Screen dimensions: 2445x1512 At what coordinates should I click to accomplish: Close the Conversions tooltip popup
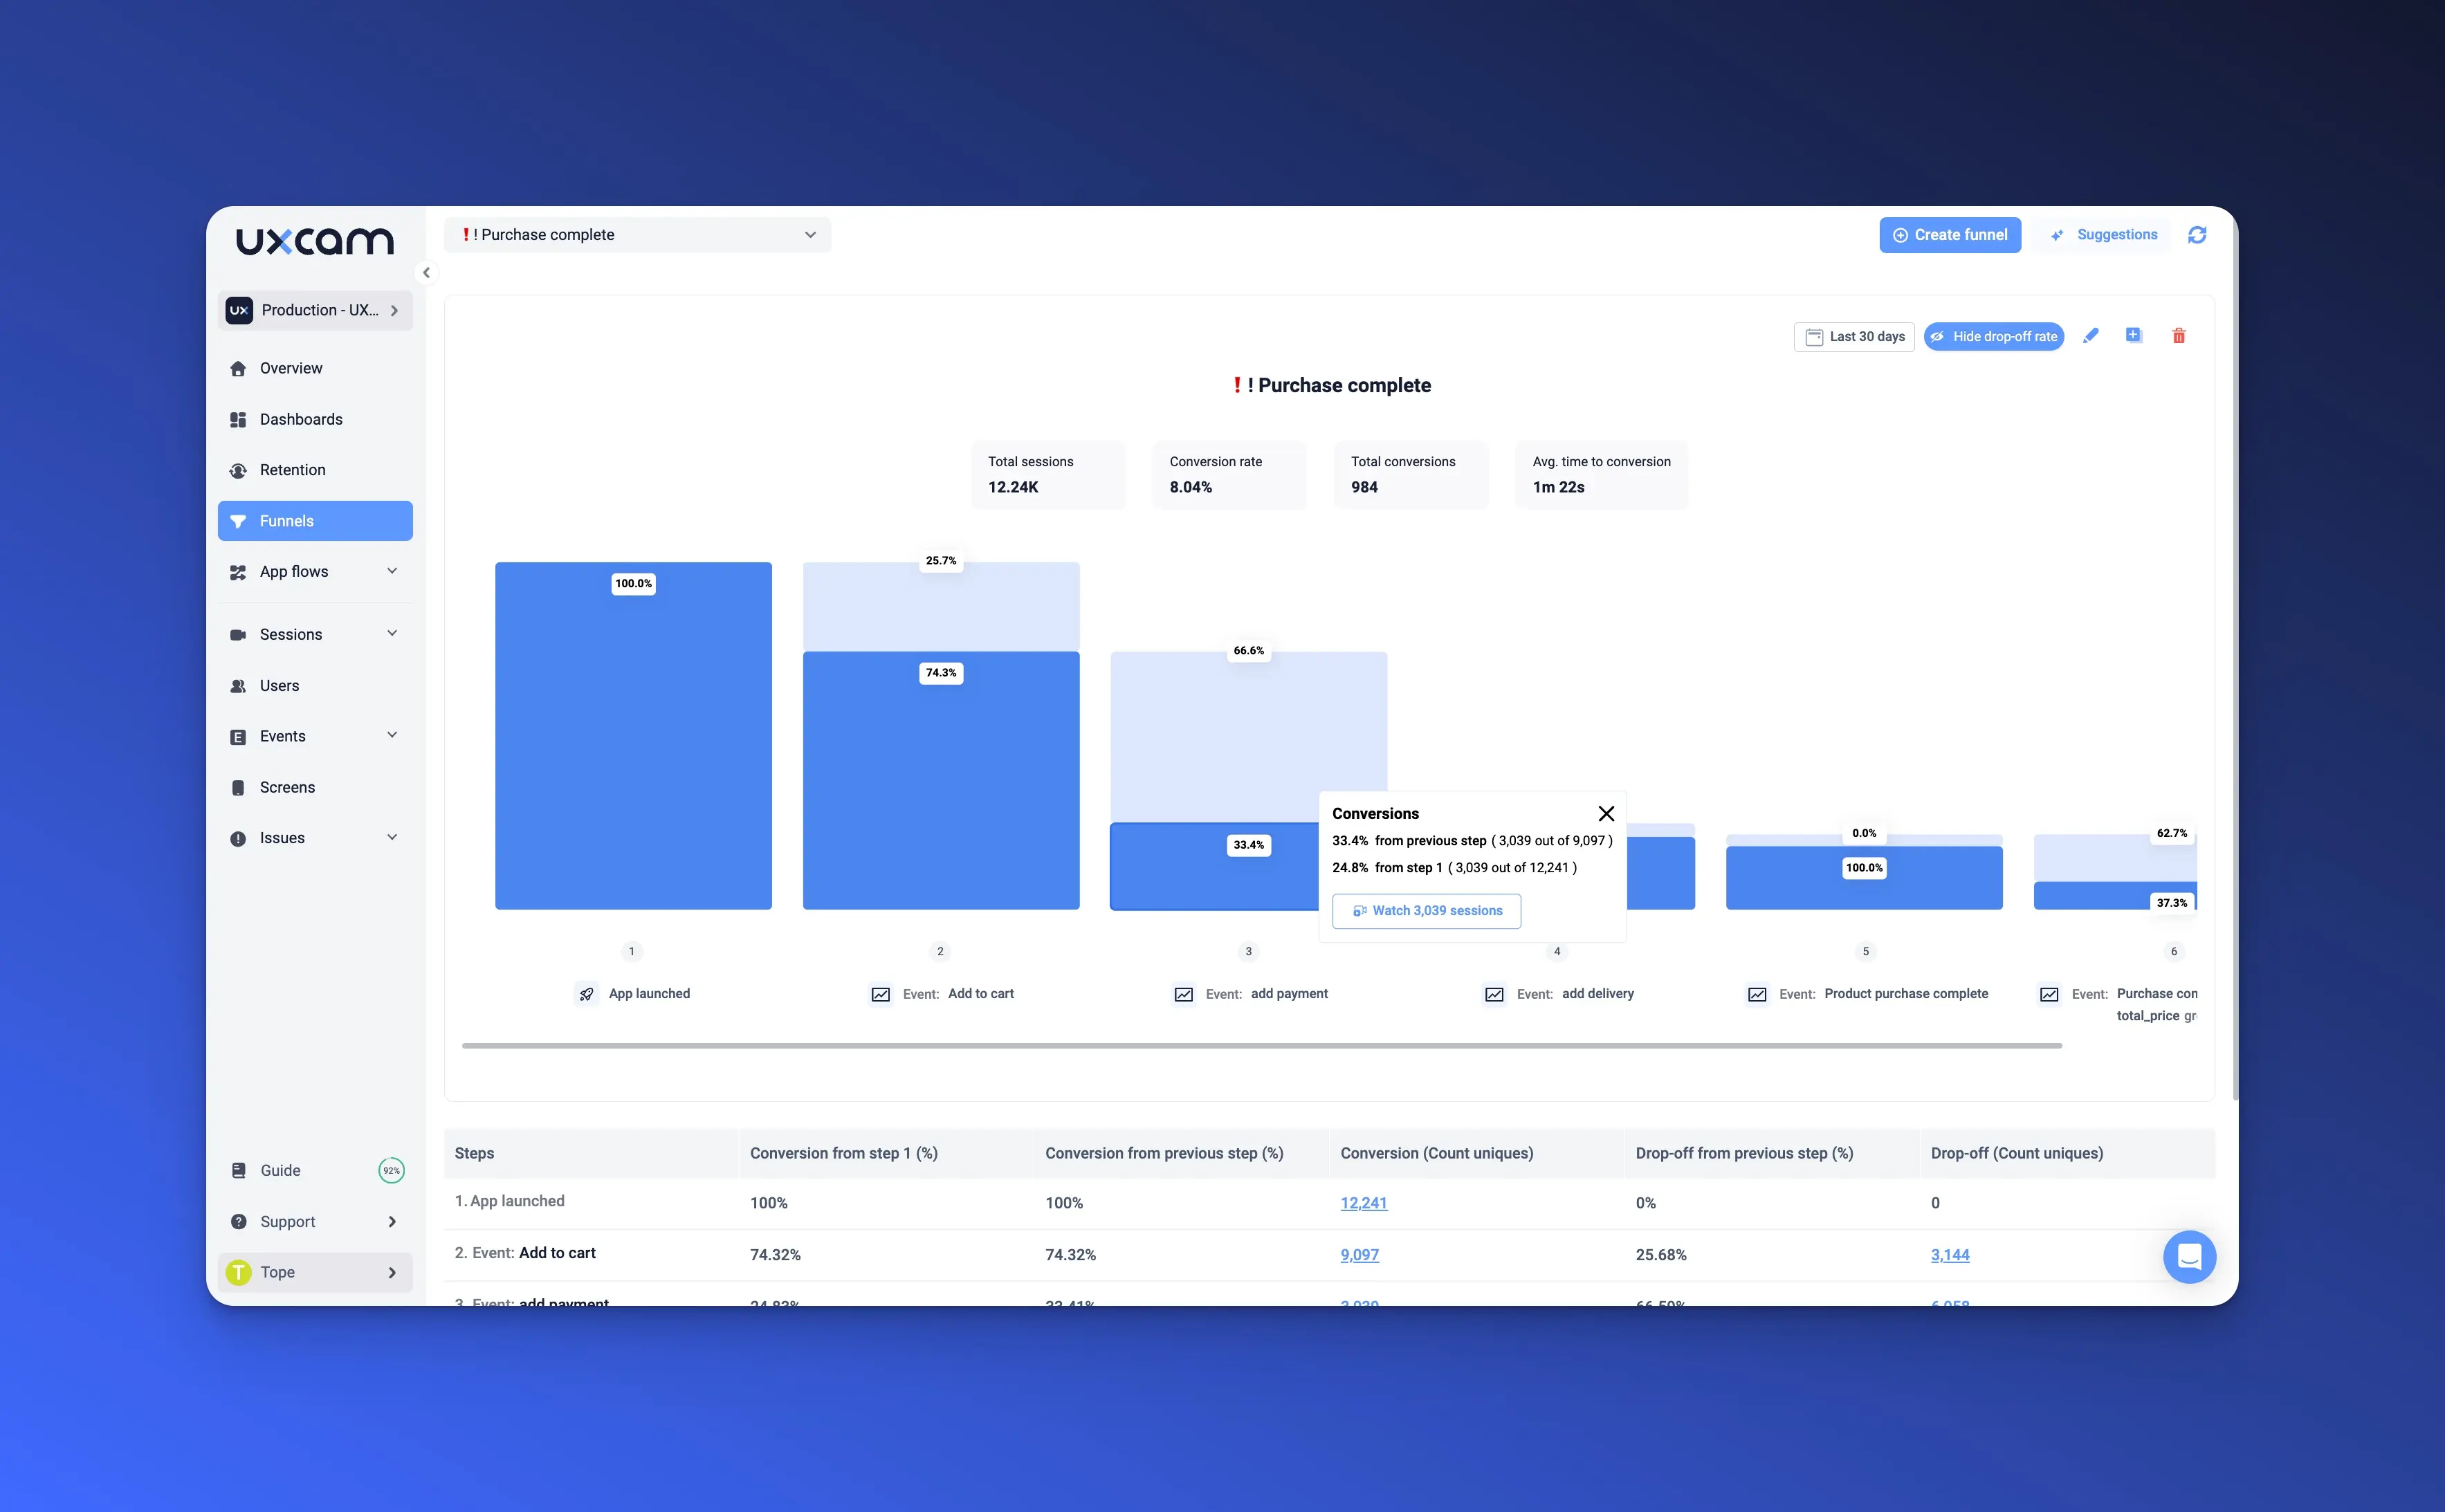pyautogui.click(x=1605, y=813)
